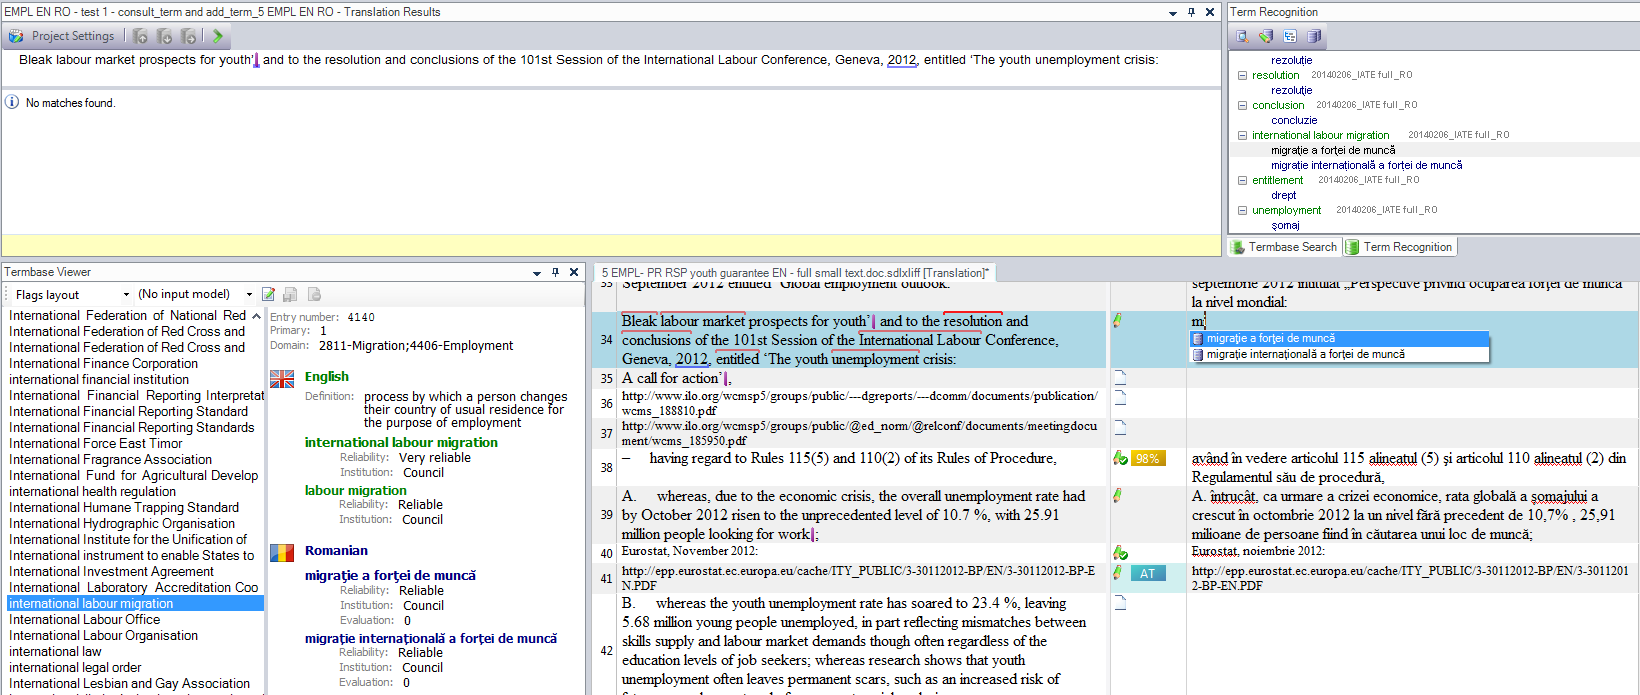Click into the segment 34 target cell

[1412, 340]
